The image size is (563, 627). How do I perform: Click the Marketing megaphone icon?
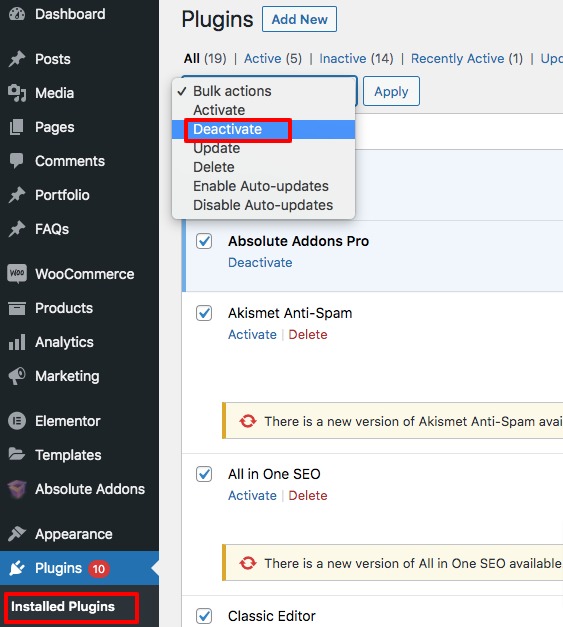17,376
